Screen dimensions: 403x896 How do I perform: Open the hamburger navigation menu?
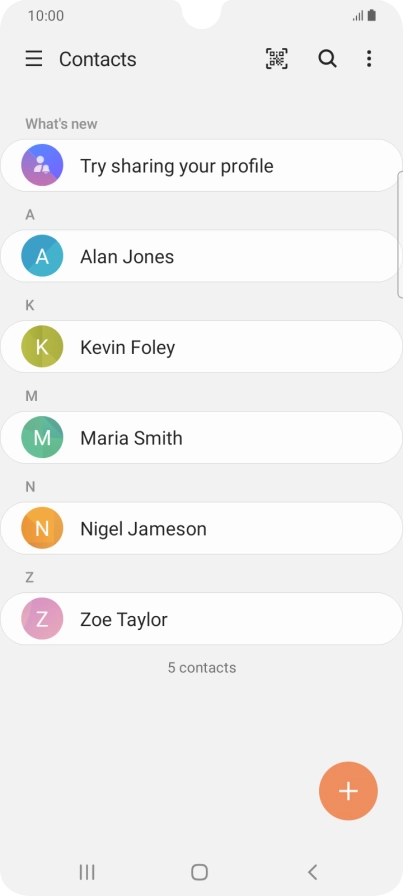[34, 59]
